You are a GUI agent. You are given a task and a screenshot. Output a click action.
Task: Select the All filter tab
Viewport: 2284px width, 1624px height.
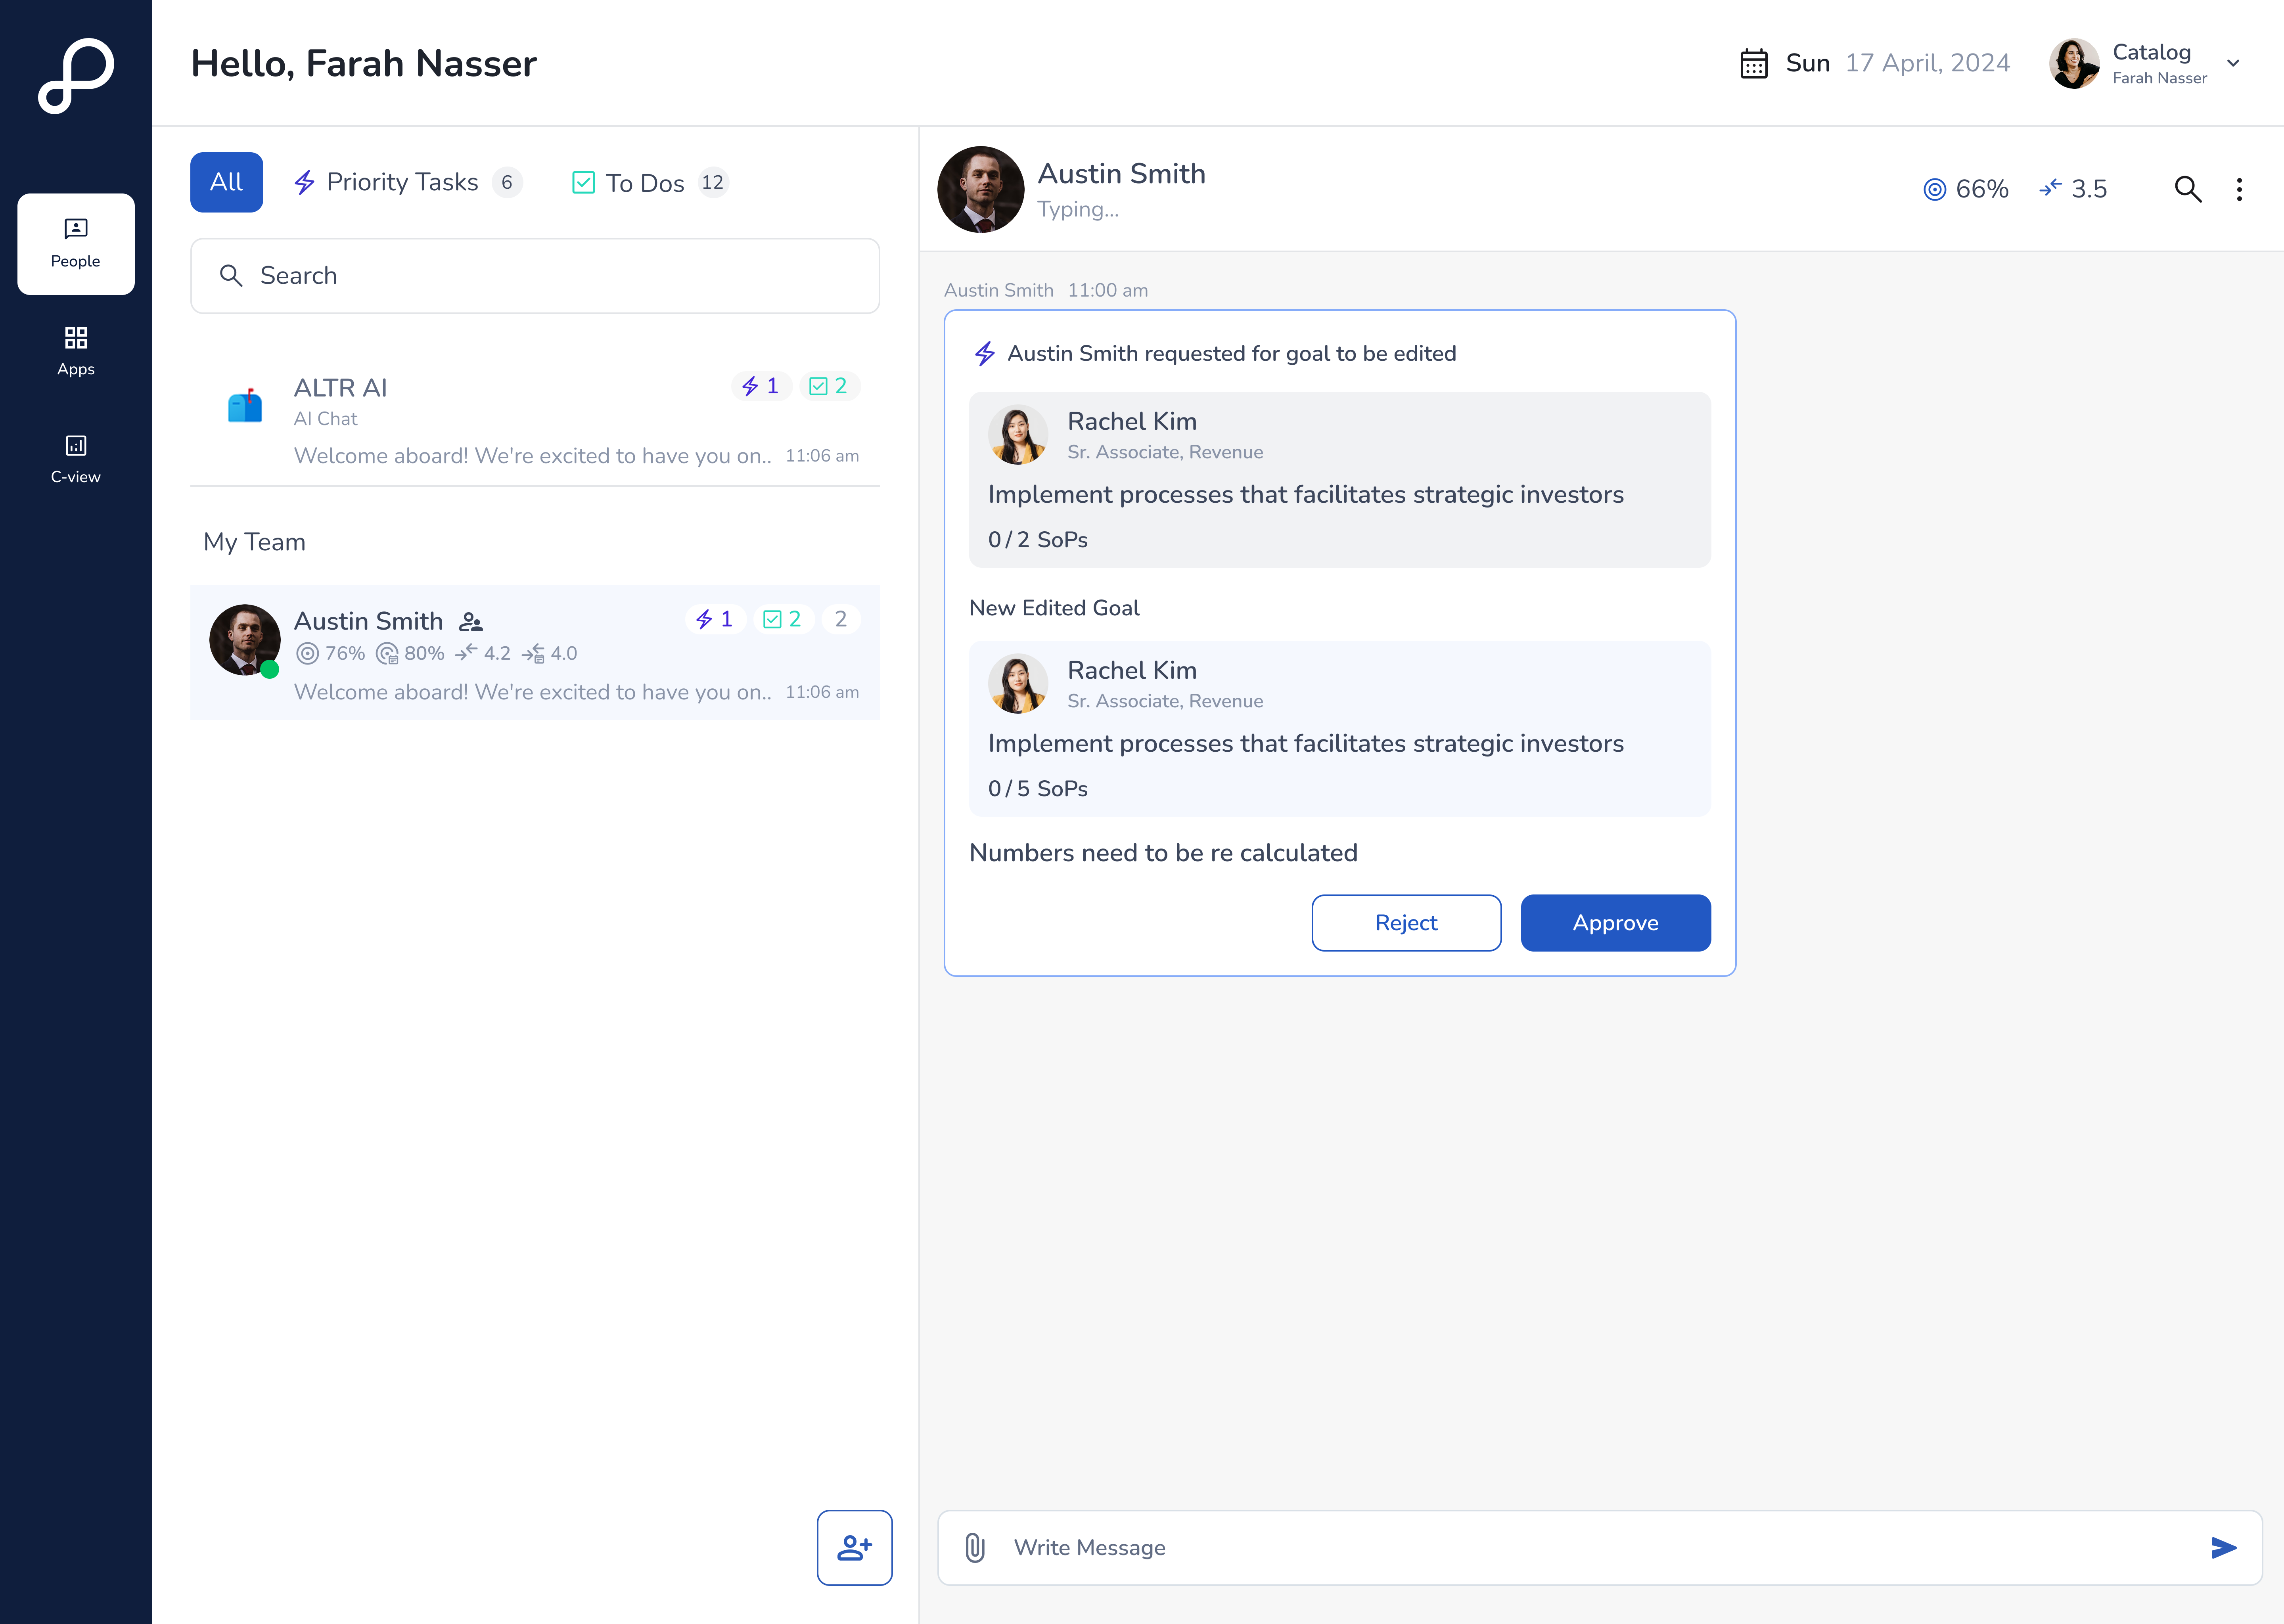pos(226,182)
